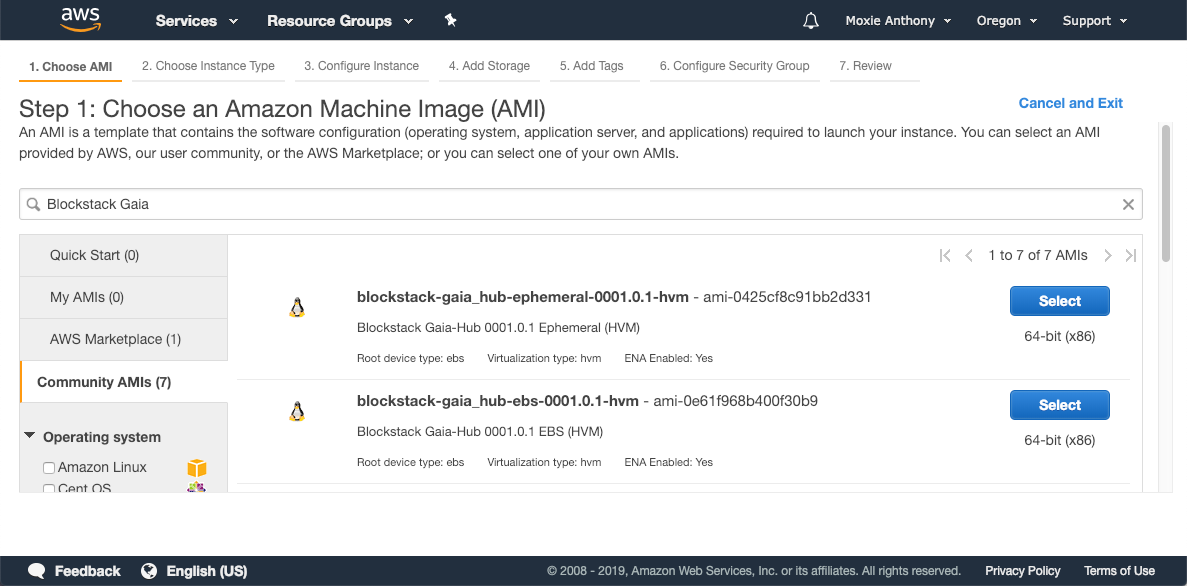Open the Moxie Anthony account menu
This screenshot has height=586, width=1187.
coord(899,21)
